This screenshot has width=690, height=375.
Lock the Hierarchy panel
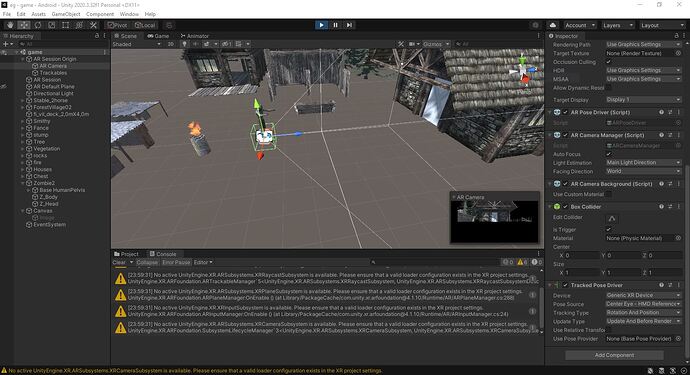pyautogui.click(x=97, y=36)
